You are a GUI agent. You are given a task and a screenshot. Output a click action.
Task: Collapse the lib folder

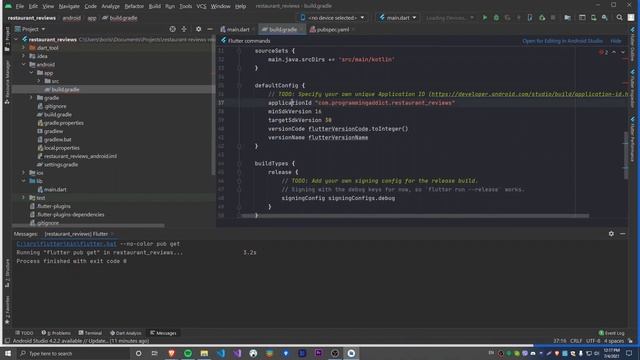[23, 181]
